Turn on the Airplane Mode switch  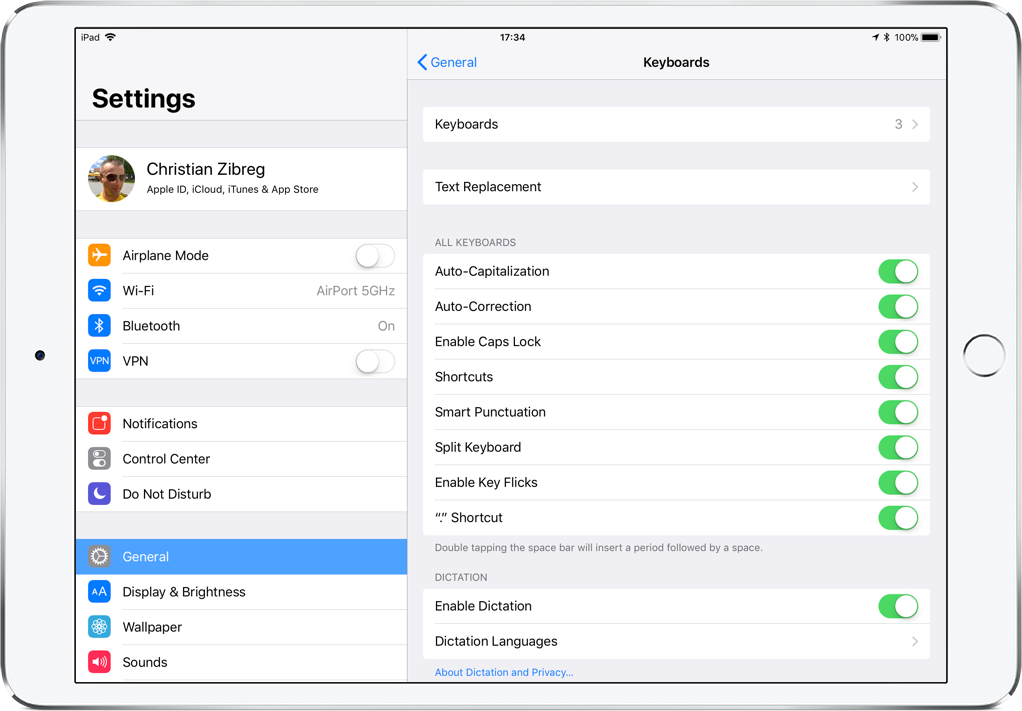coord(375,255)
